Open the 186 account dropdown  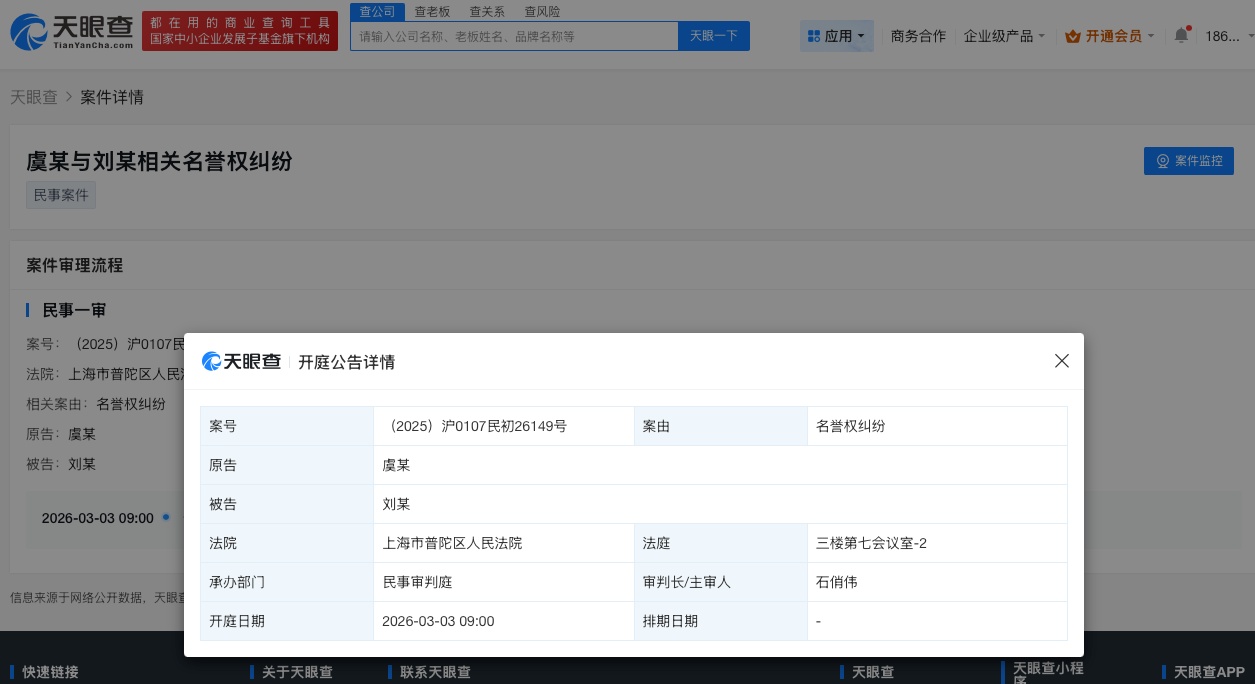pos(1225,36)
